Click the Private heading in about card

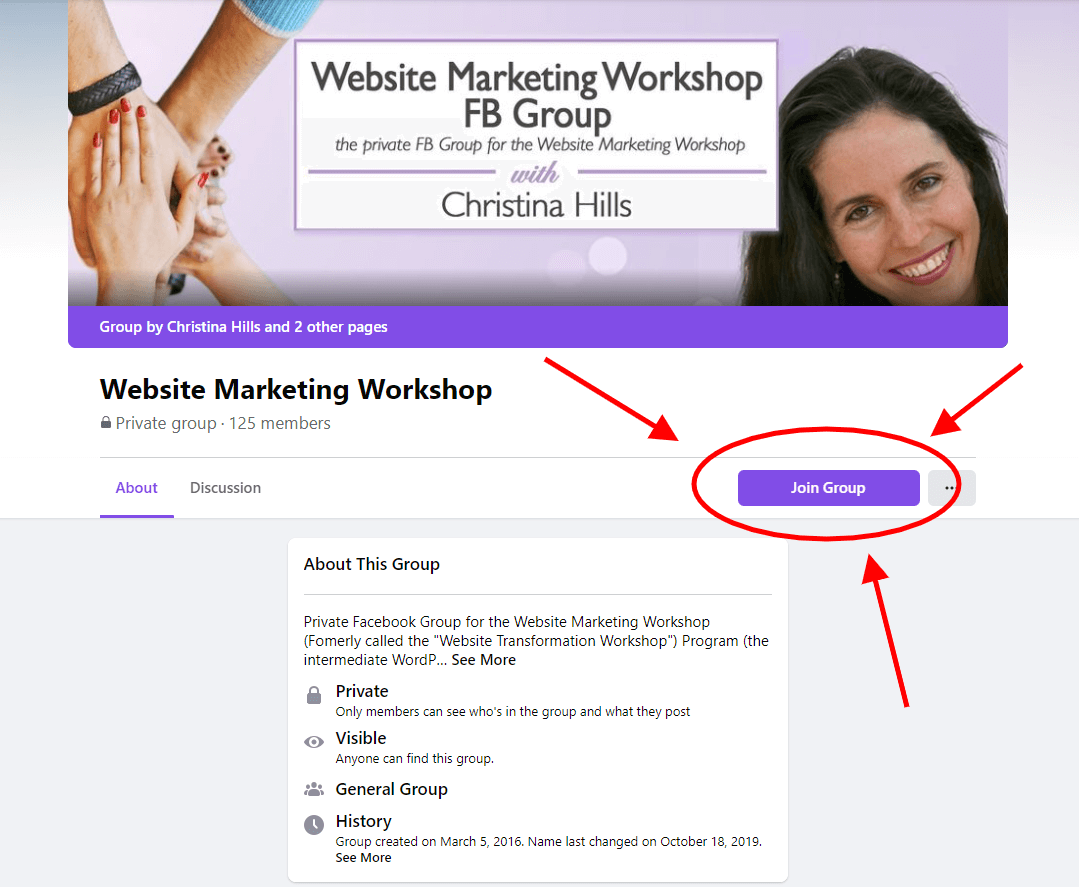tap(362, 691)
